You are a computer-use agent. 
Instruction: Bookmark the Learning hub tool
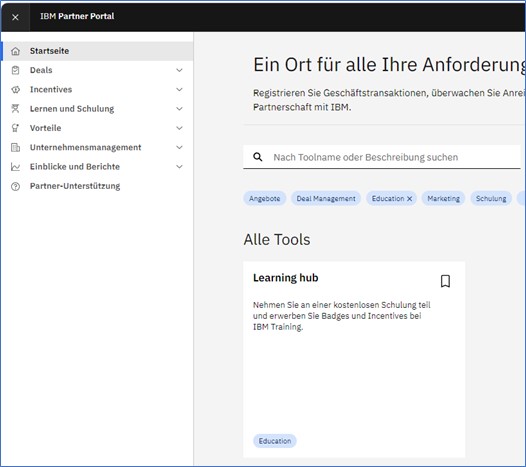[x=445, y=281]
